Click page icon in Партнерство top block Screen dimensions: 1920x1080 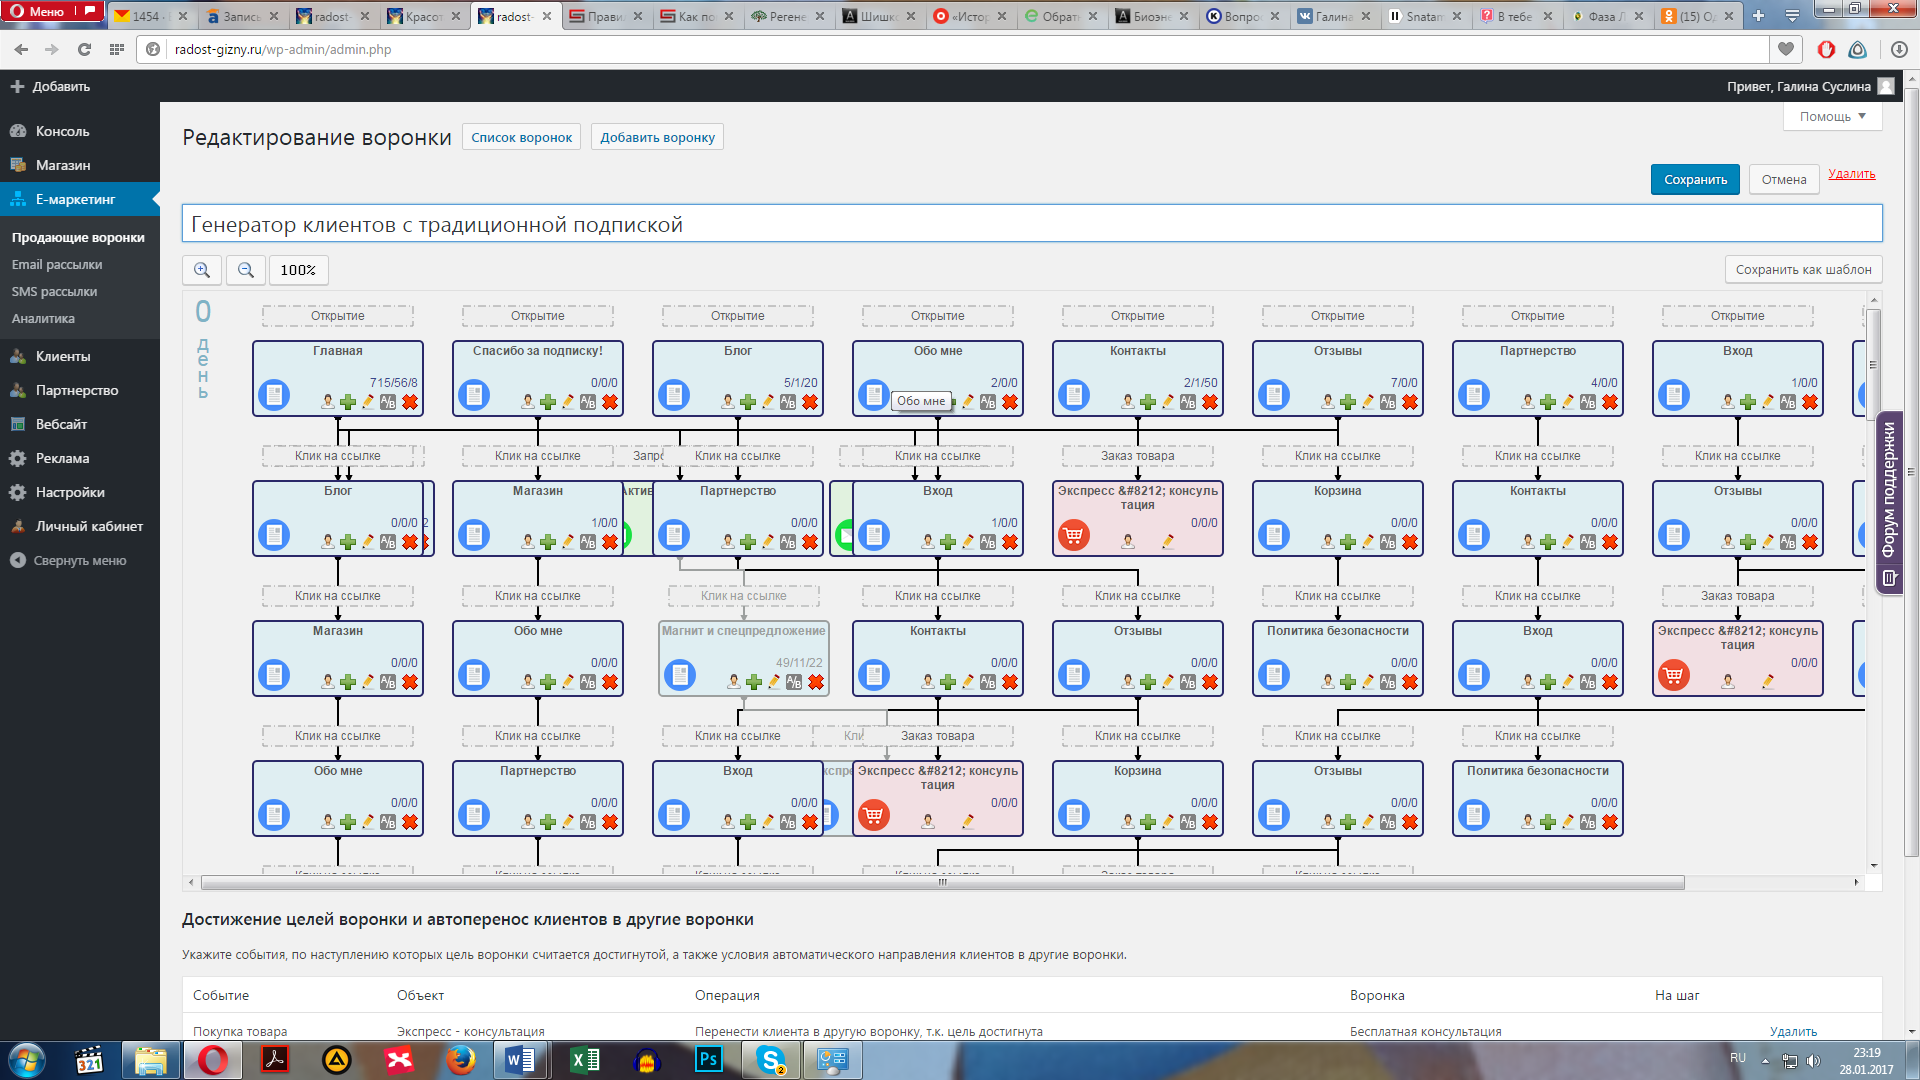1474,395
